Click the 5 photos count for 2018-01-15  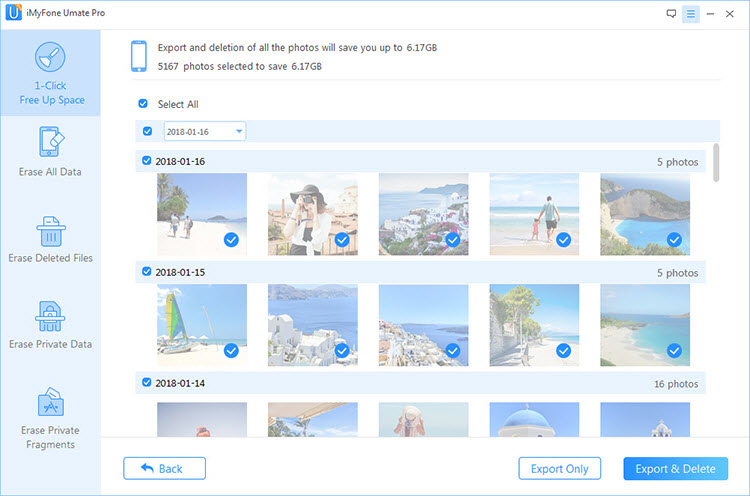tap(677, 273)
